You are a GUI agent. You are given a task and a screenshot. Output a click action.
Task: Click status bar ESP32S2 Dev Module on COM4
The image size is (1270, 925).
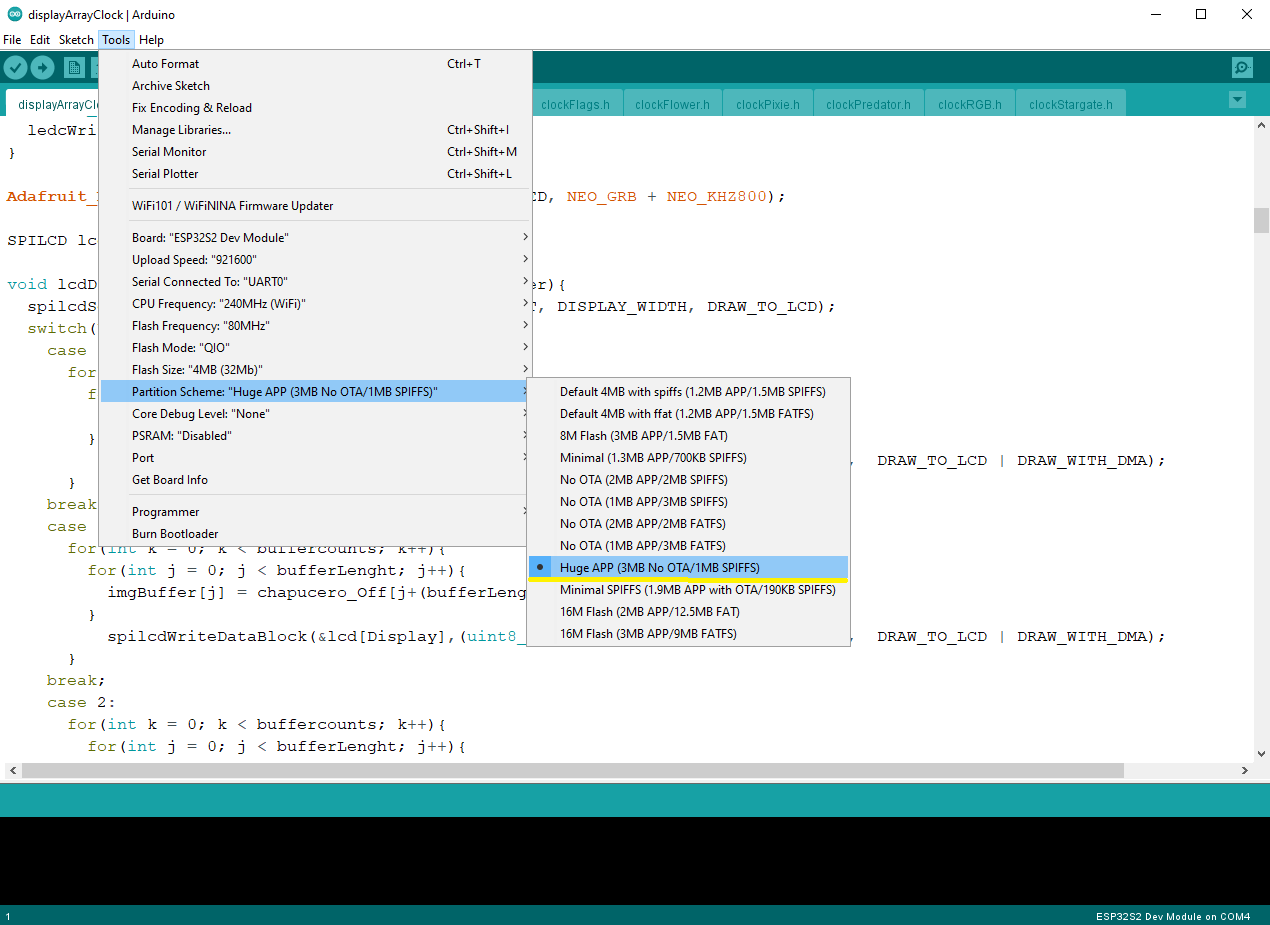point(1172,916)
